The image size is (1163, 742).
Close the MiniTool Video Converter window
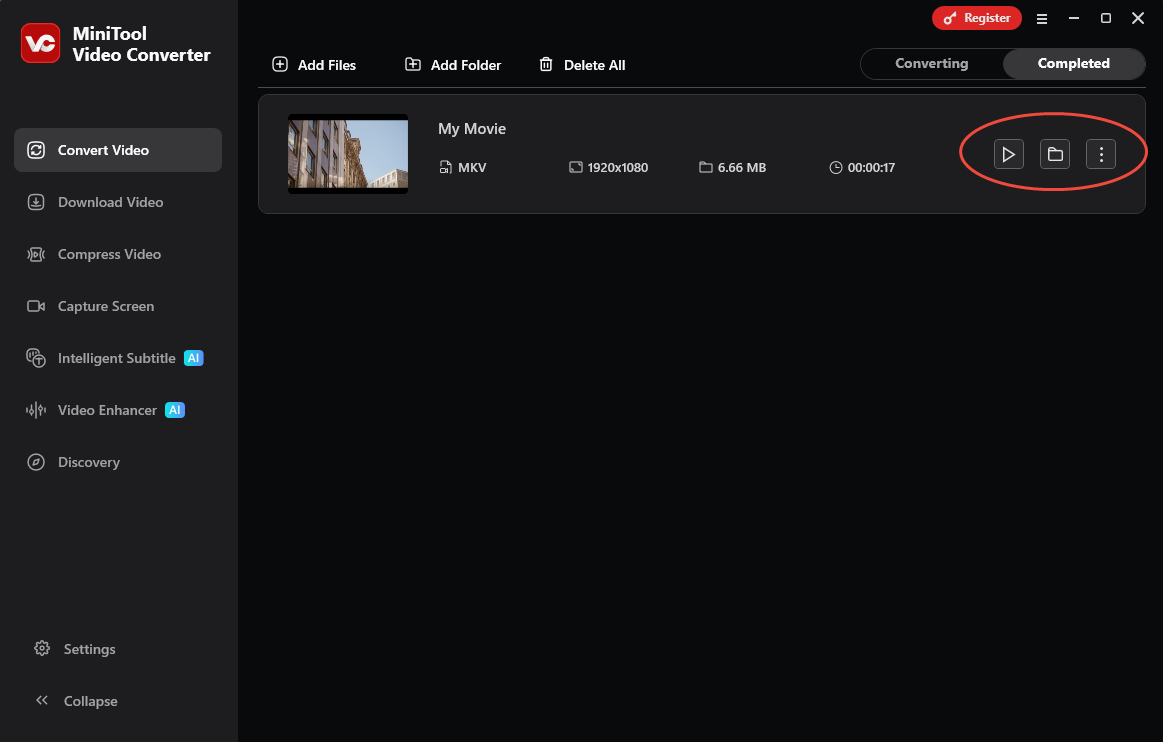click(1138, 18)
